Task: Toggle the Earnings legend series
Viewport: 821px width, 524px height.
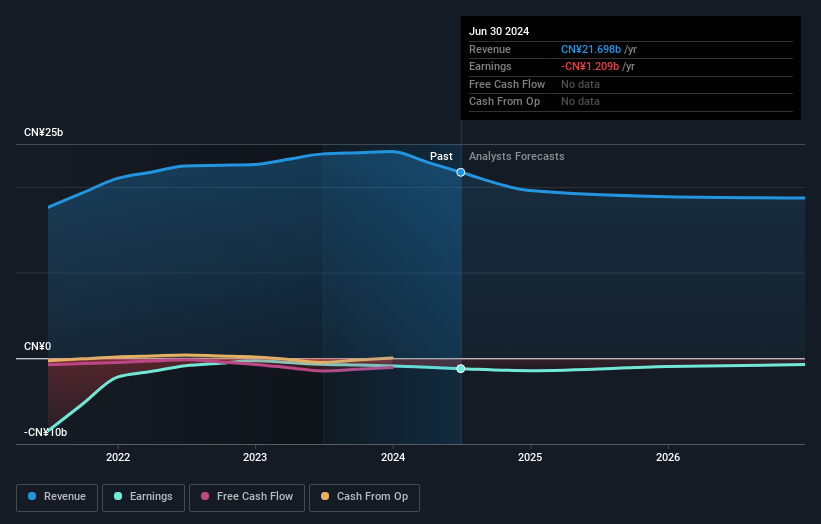Action: click(x=143, y=497)
